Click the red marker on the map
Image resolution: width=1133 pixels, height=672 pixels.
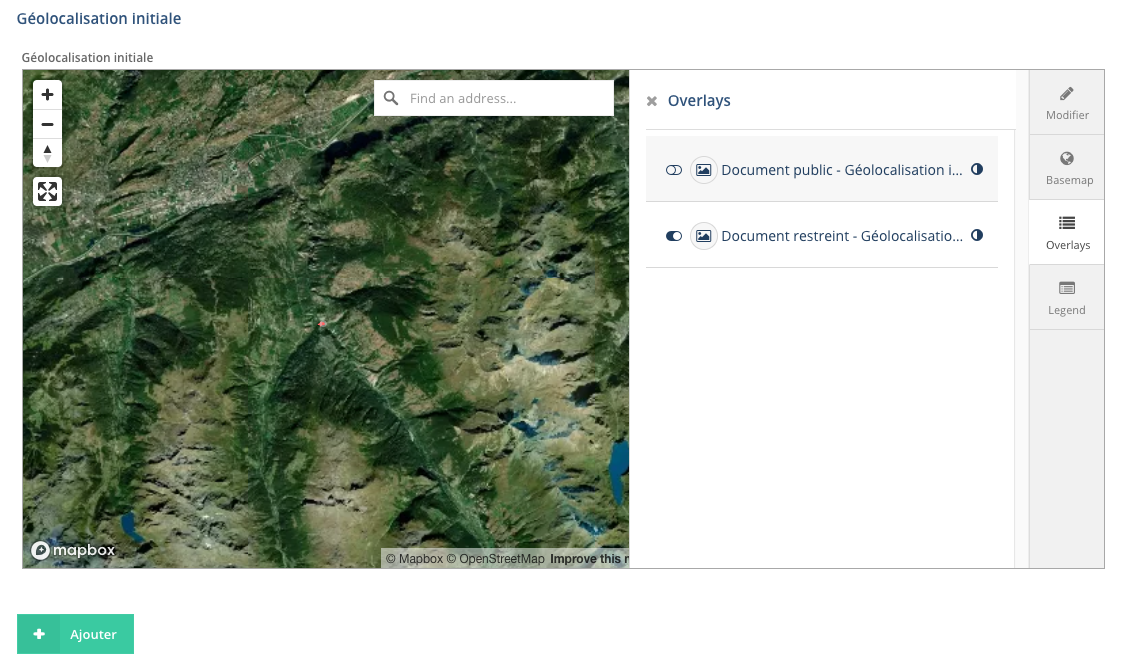(322, 324)
